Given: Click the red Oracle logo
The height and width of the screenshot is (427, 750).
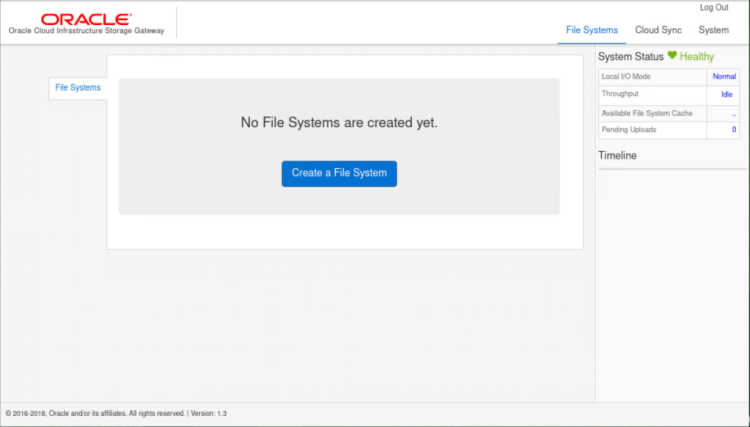Looking at the screenshot, I should 85,19.
